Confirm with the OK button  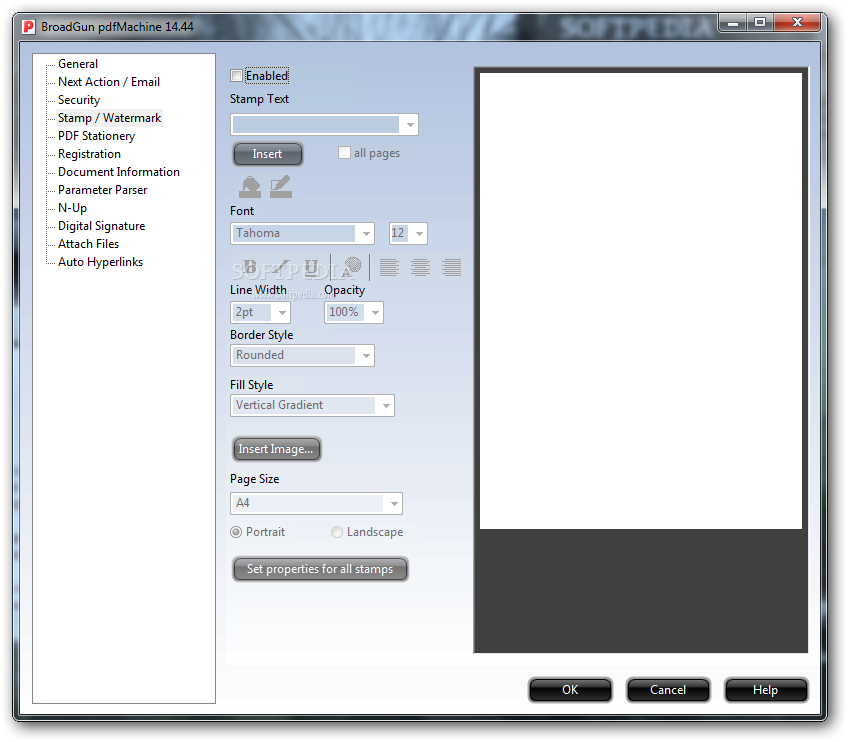pyautogui.click(x=570, y=690)
